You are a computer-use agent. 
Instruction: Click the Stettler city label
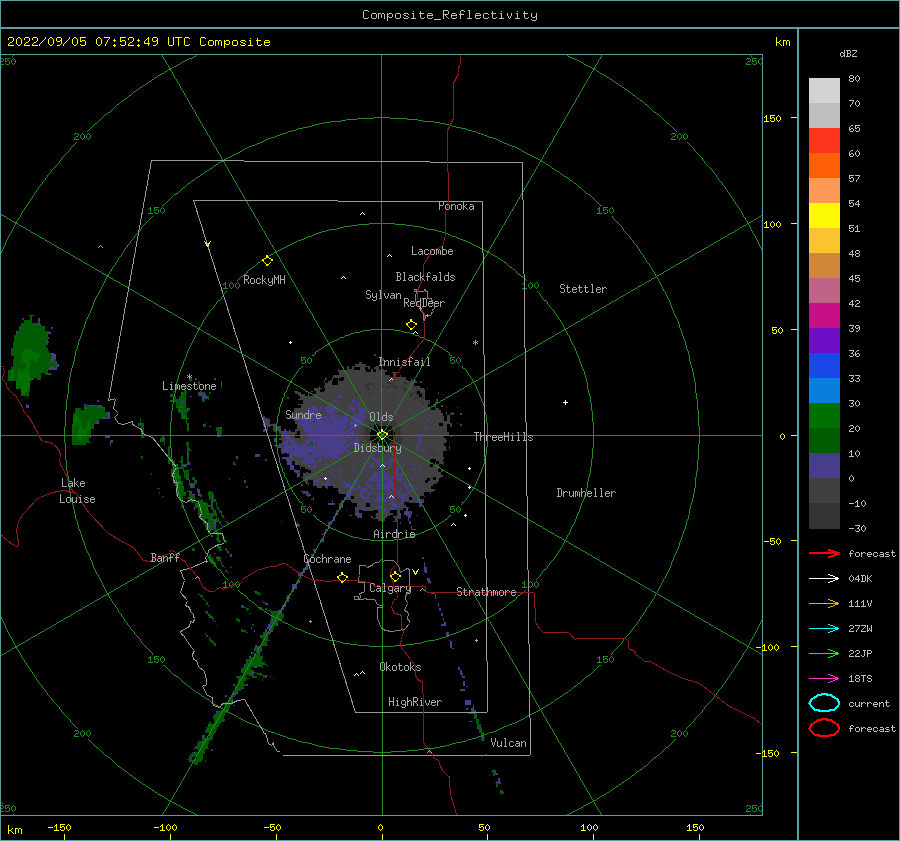coord(583,289)
